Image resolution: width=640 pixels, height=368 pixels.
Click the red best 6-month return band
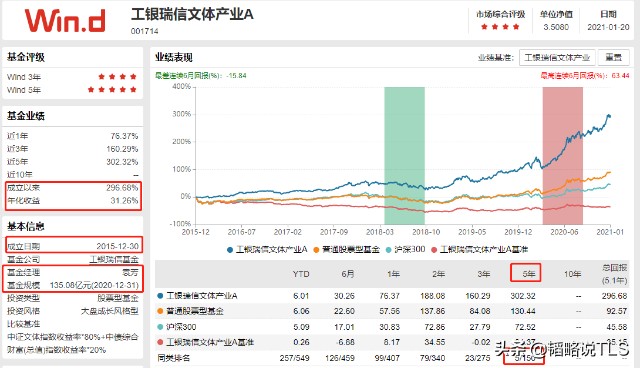[562, 155]
